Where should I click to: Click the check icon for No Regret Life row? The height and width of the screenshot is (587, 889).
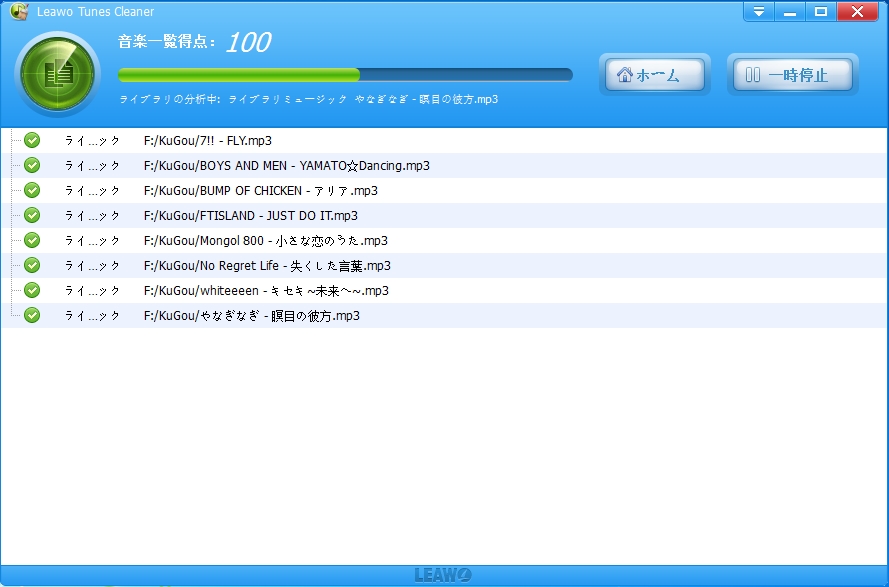[x=32, y=265]
